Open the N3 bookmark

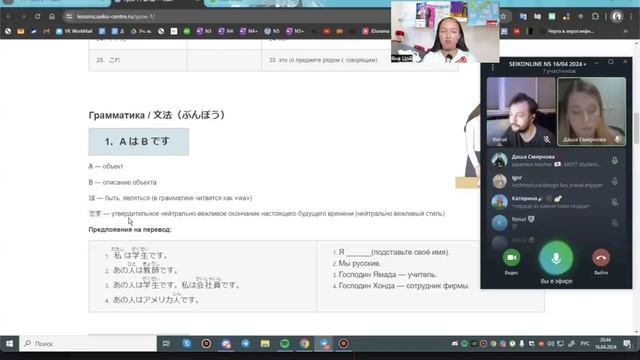pos(204,31)
